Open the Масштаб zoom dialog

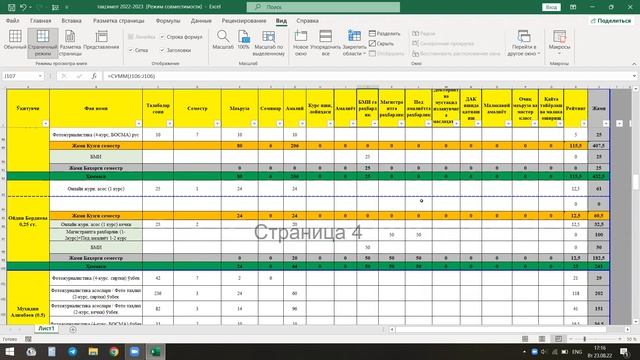[x=223, y=40]
